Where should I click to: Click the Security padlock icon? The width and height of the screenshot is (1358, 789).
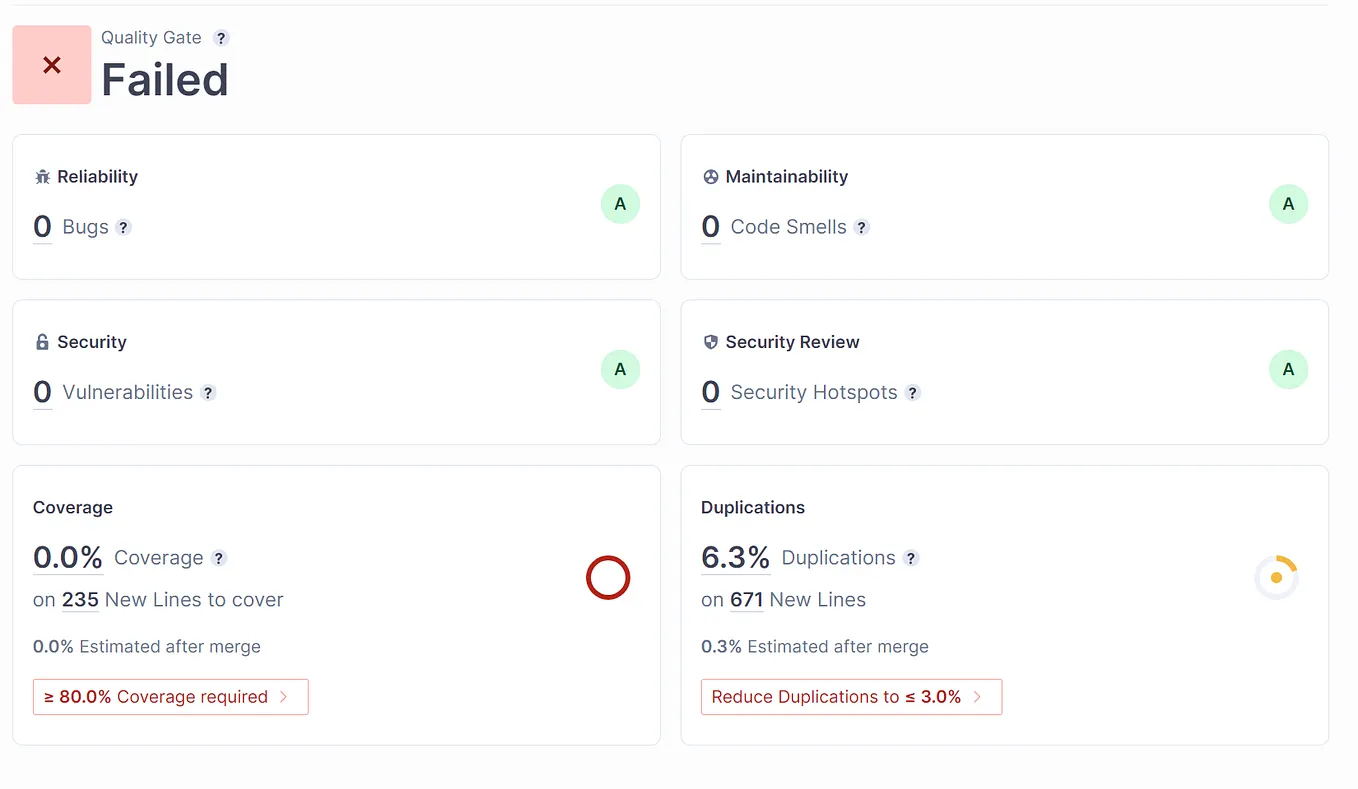point(41,341)
